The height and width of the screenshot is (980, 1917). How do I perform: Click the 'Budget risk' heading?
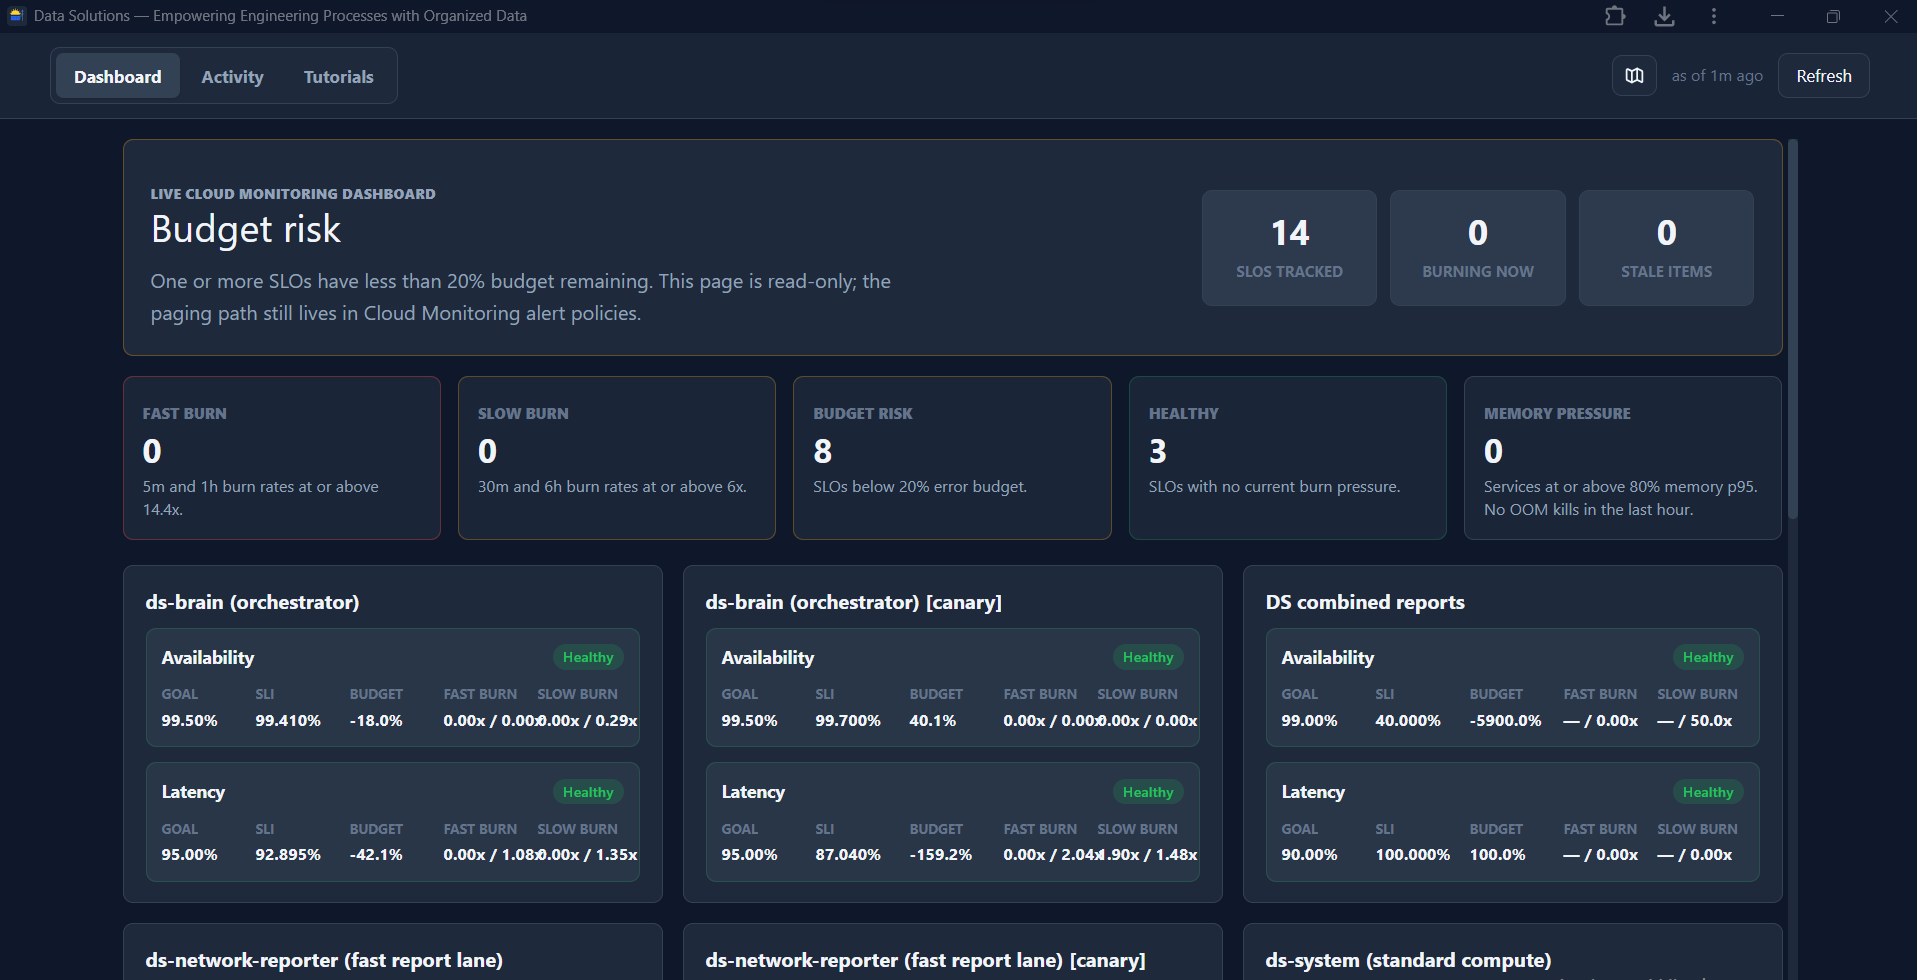(246, 230)
